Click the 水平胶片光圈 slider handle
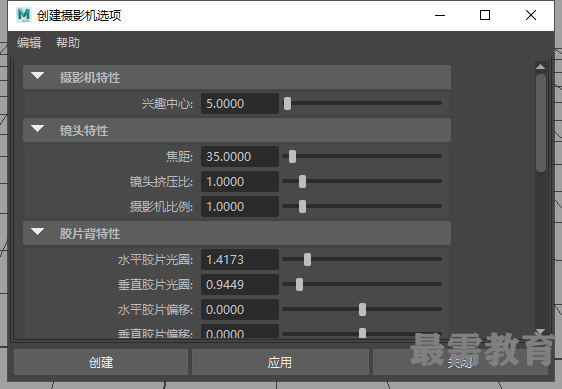This screenshot has height=389, width=562. pyautogui.click(x=308, y=260)
